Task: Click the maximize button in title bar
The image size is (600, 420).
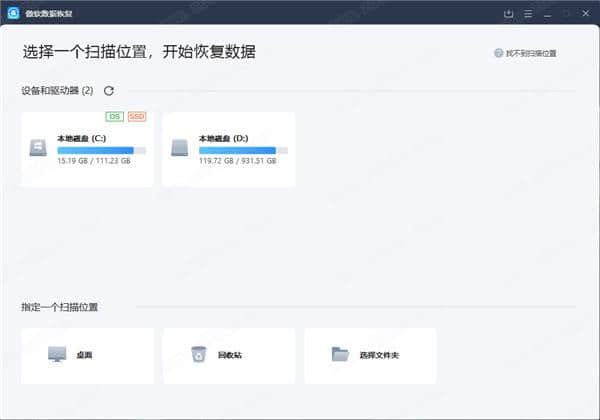Action: coord(566,14)
